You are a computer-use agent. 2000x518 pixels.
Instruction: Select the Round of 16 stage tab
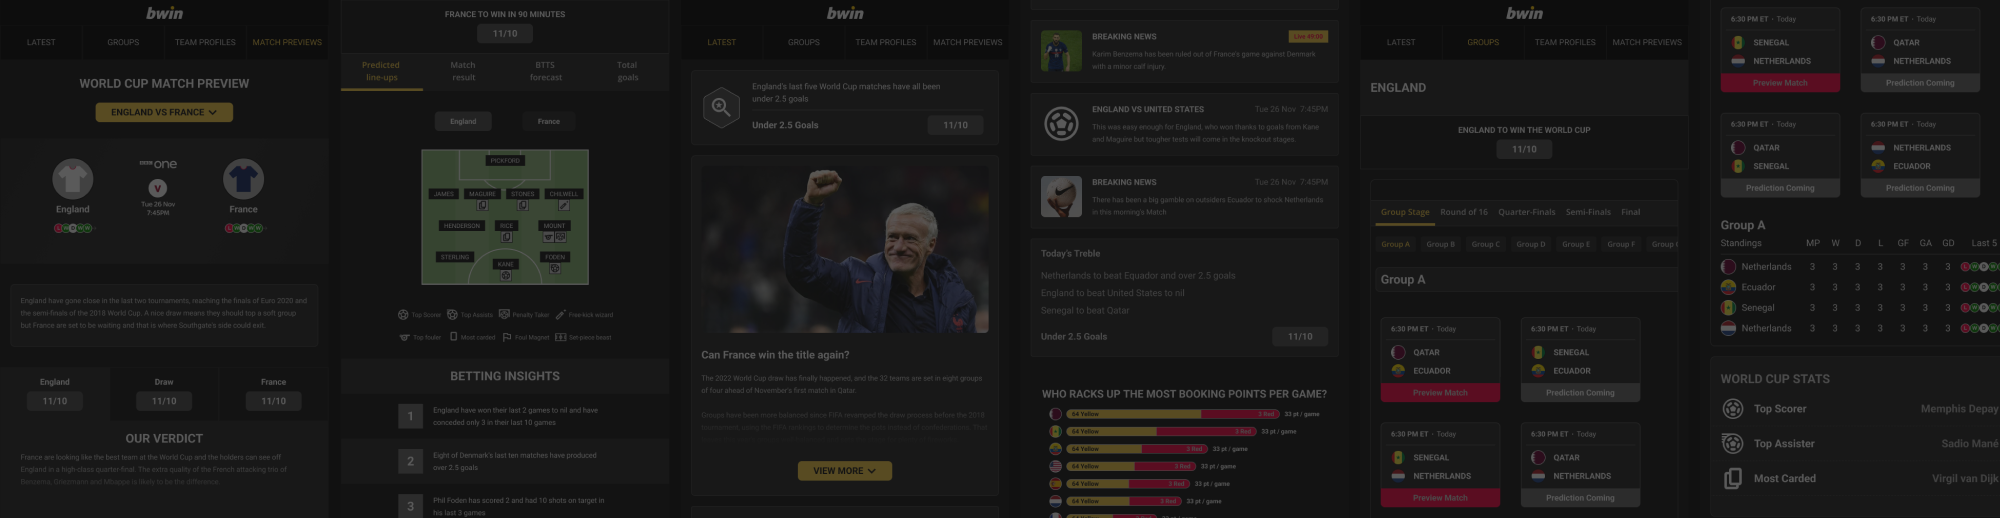(1464, 212)
